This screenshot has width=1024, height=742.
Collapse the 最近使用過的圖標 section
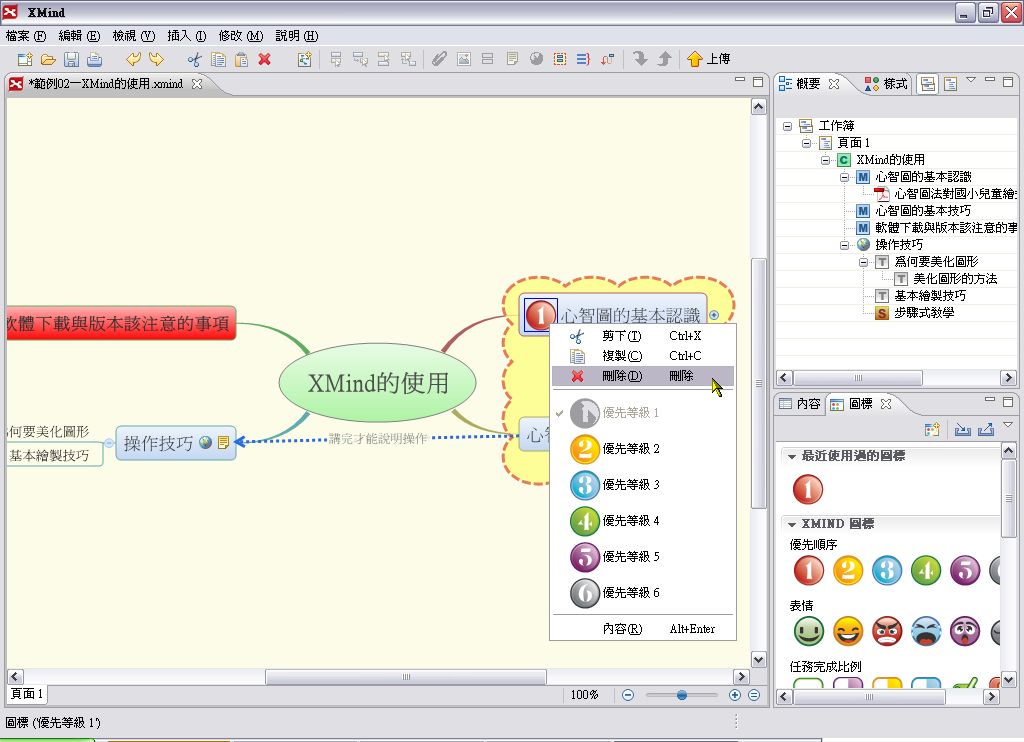tap(792, 456)
